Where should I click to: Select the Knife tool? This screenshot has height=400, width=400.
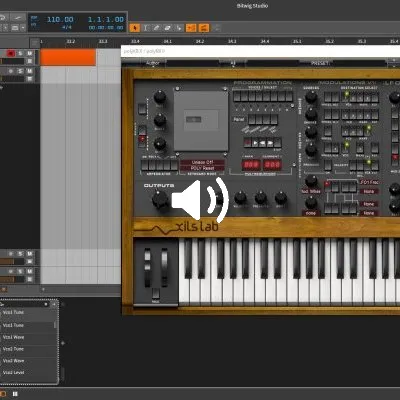pos(179,28)
